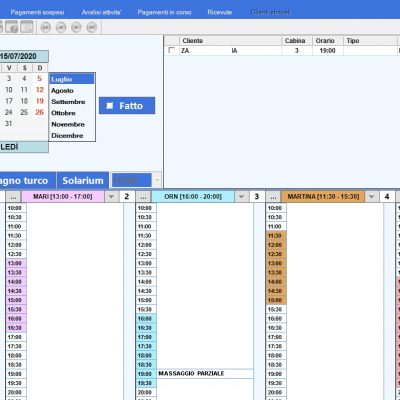Select day 10 in the calendar

click(9, 90)
